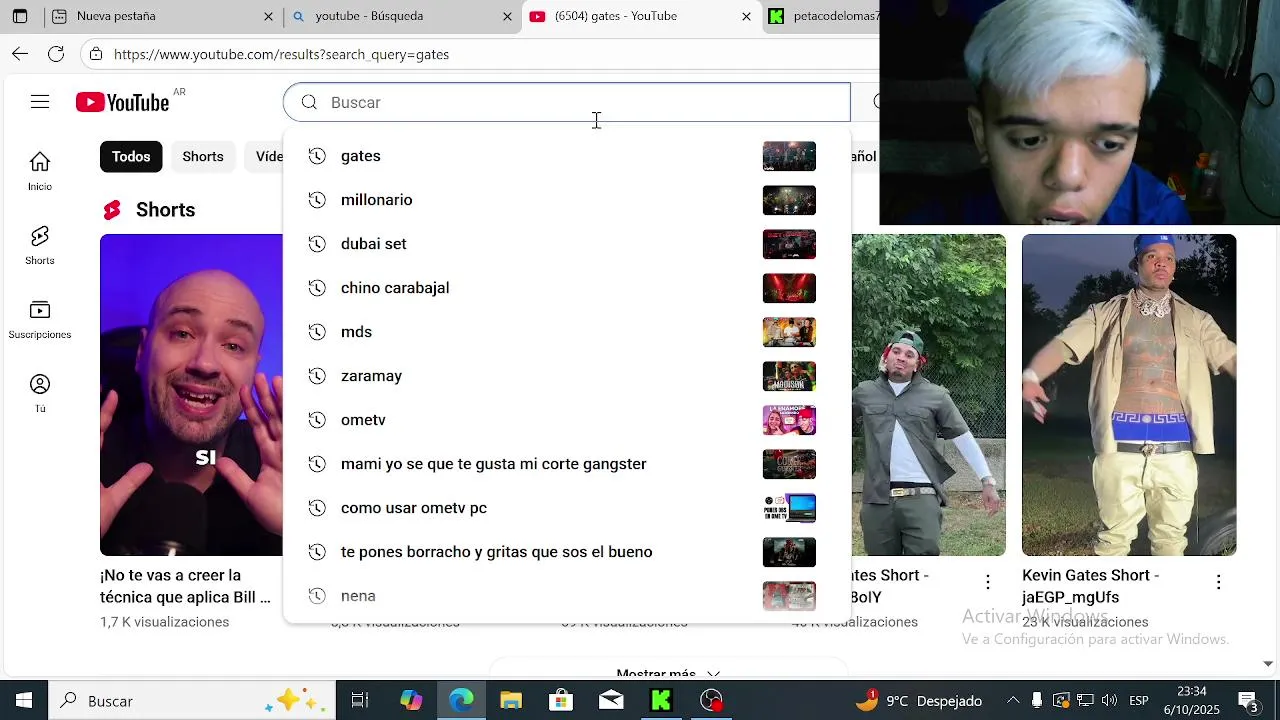Close the Nueva pestaña tab
Image resolution: width=1280 pixels, height=720 pixels.
click(x=268, y=16)
